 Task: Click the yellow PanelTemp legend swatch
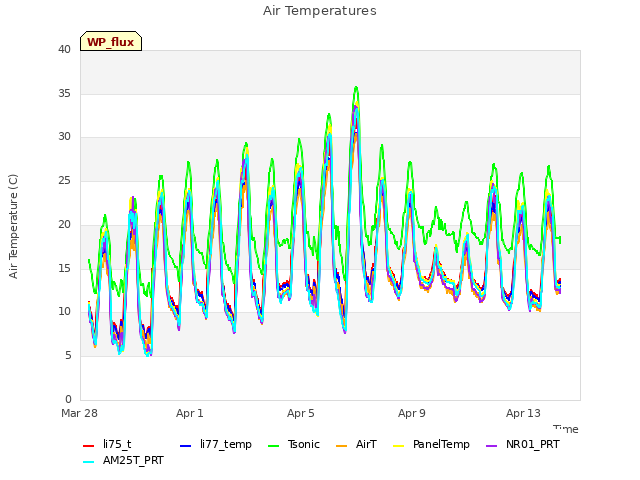[x=398, y=446]
